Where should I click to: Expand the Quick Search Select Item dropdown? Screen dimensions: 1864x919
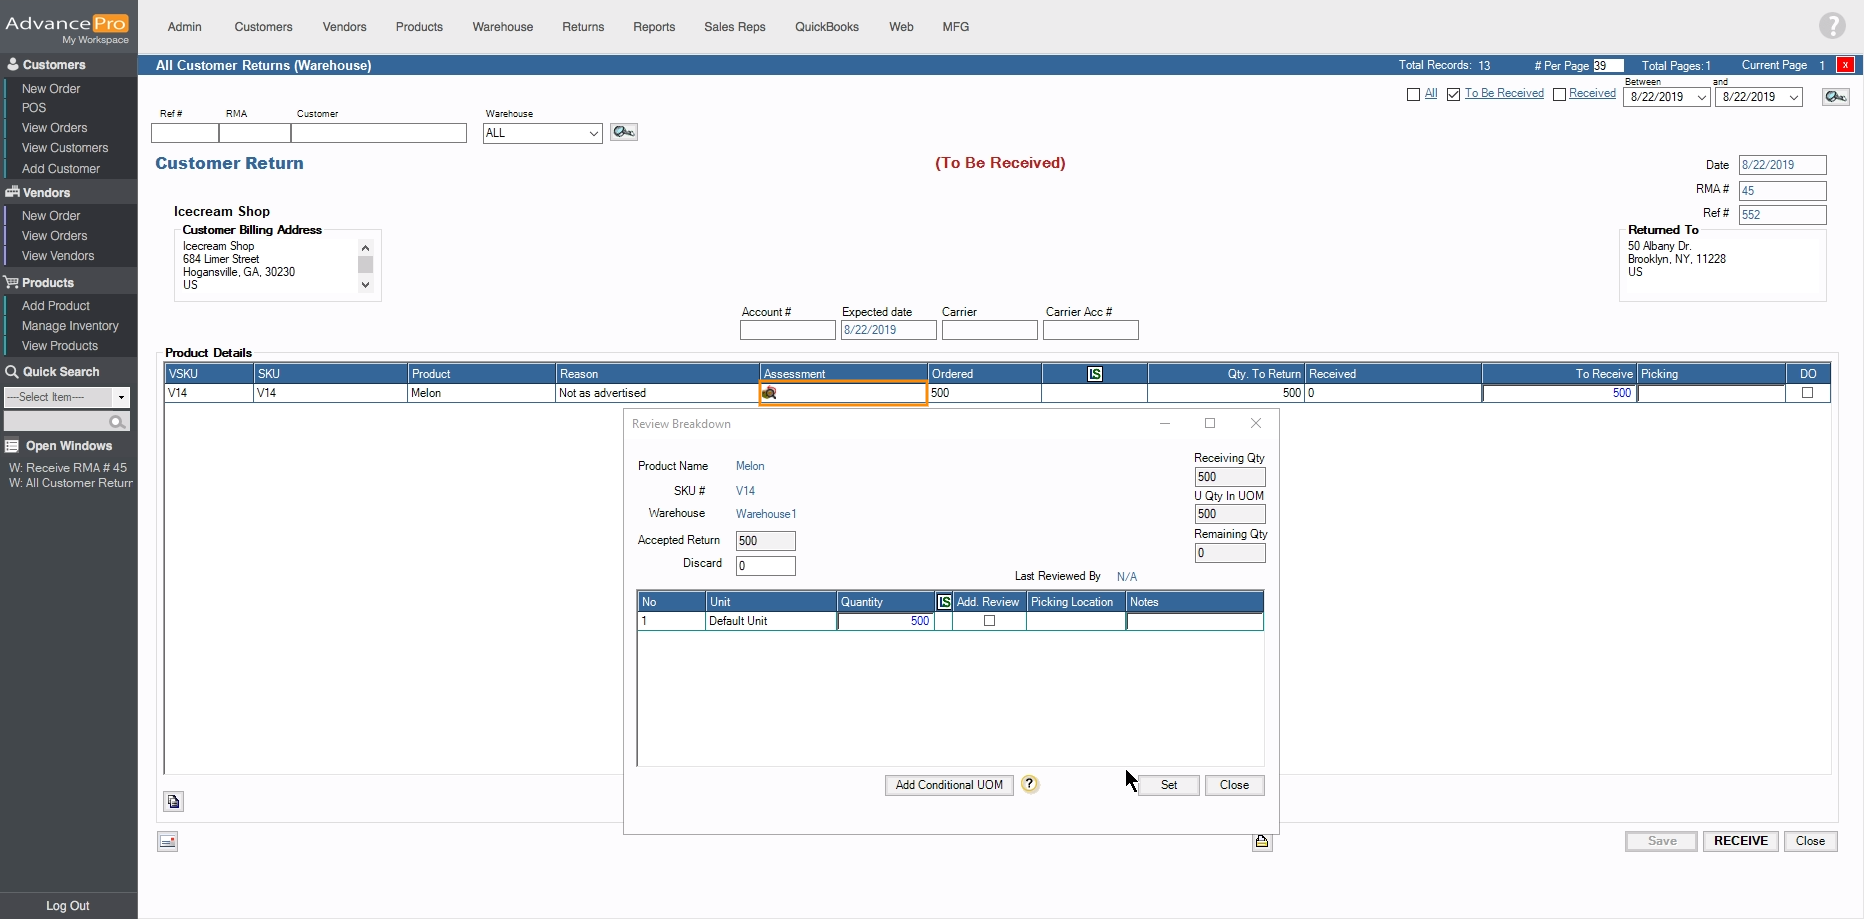coord(121,397)
